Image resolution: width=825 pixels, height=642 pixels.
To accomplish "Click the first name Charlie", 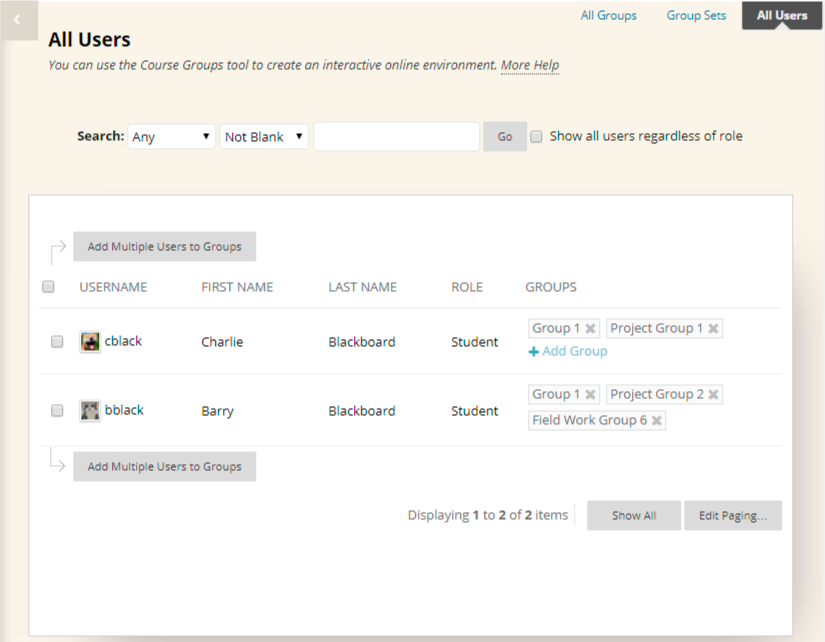I will 222,342.
